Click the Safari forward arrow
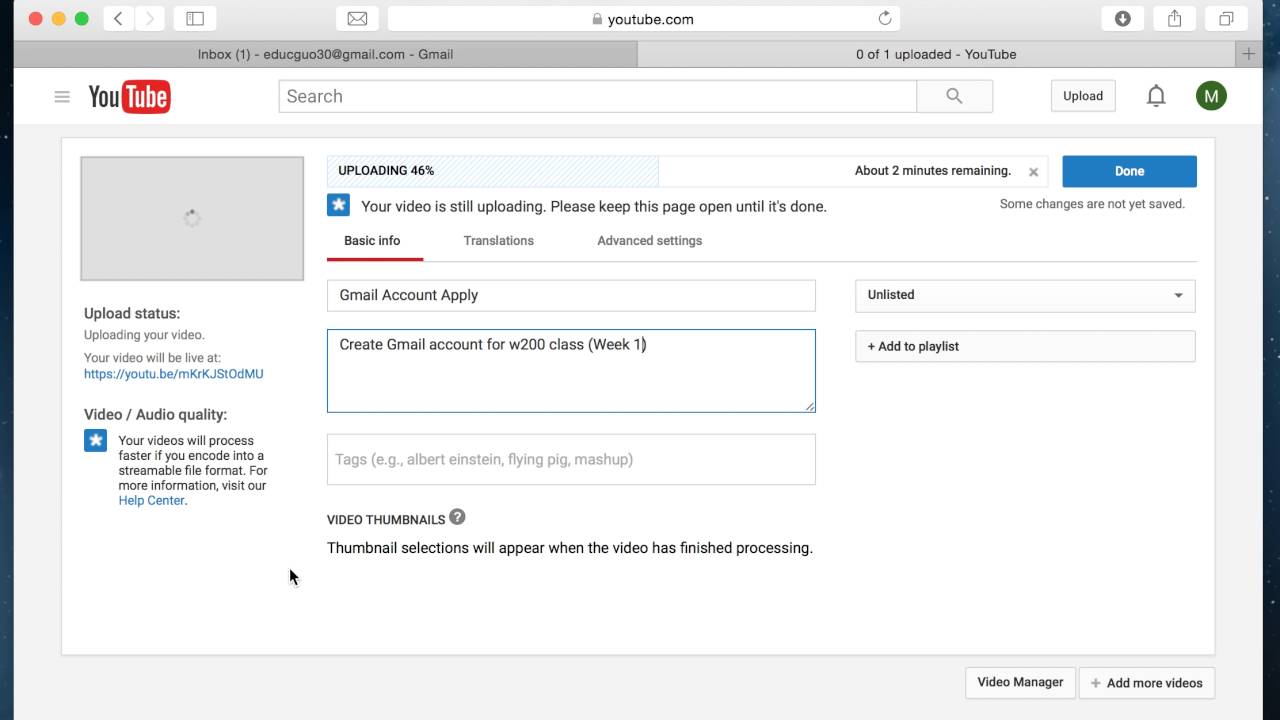 point(150,19)
